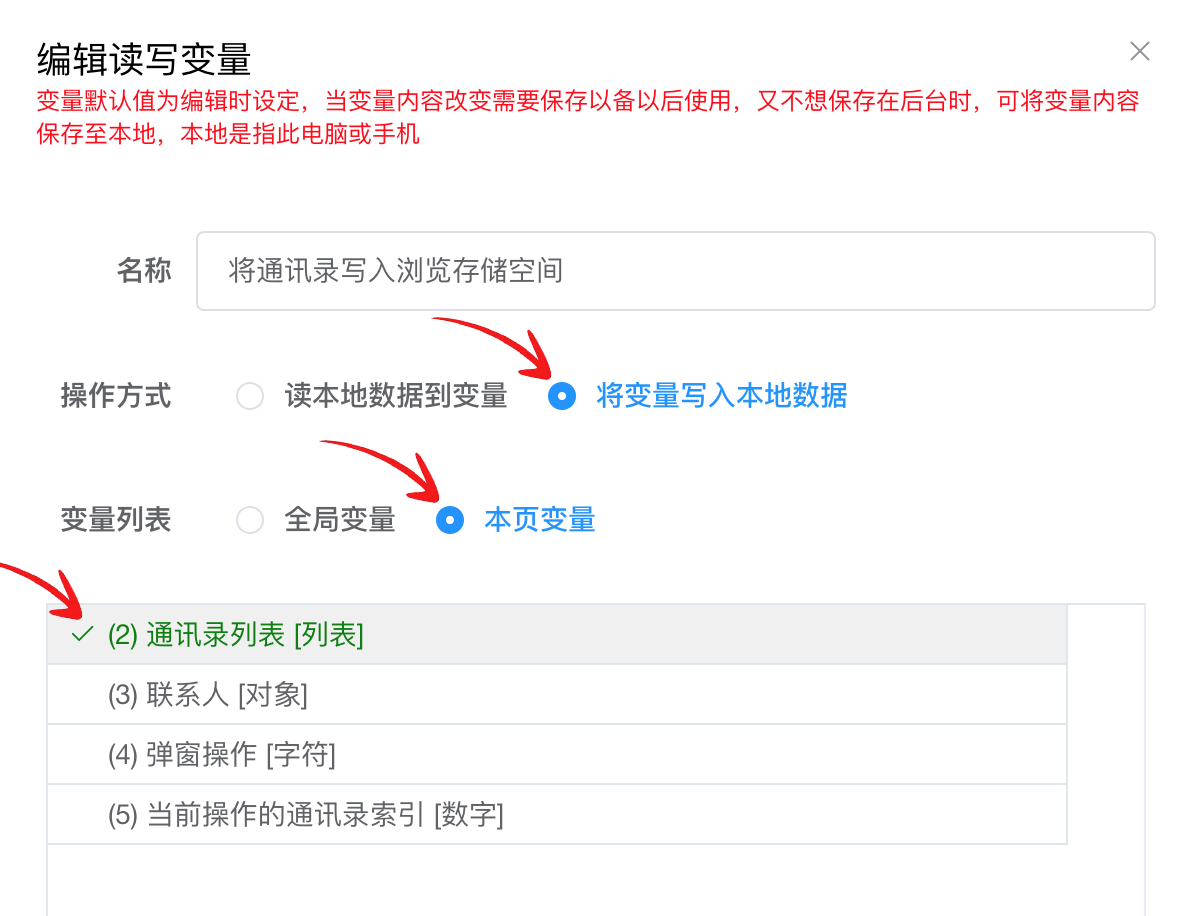Screen dimensions: 1192x916
Task: Select radio button 读本地数据到变量
Action: [x=249, y=396]
